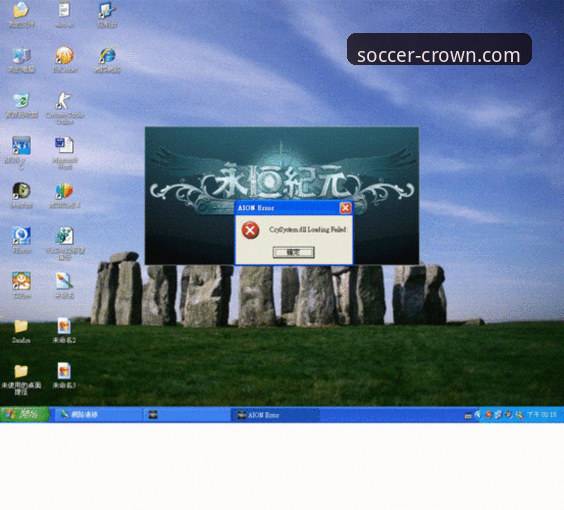Viewport: 564px width, 510px height.
Task: Click the confirm button in AION Error dialog
Action: point(293,252)
